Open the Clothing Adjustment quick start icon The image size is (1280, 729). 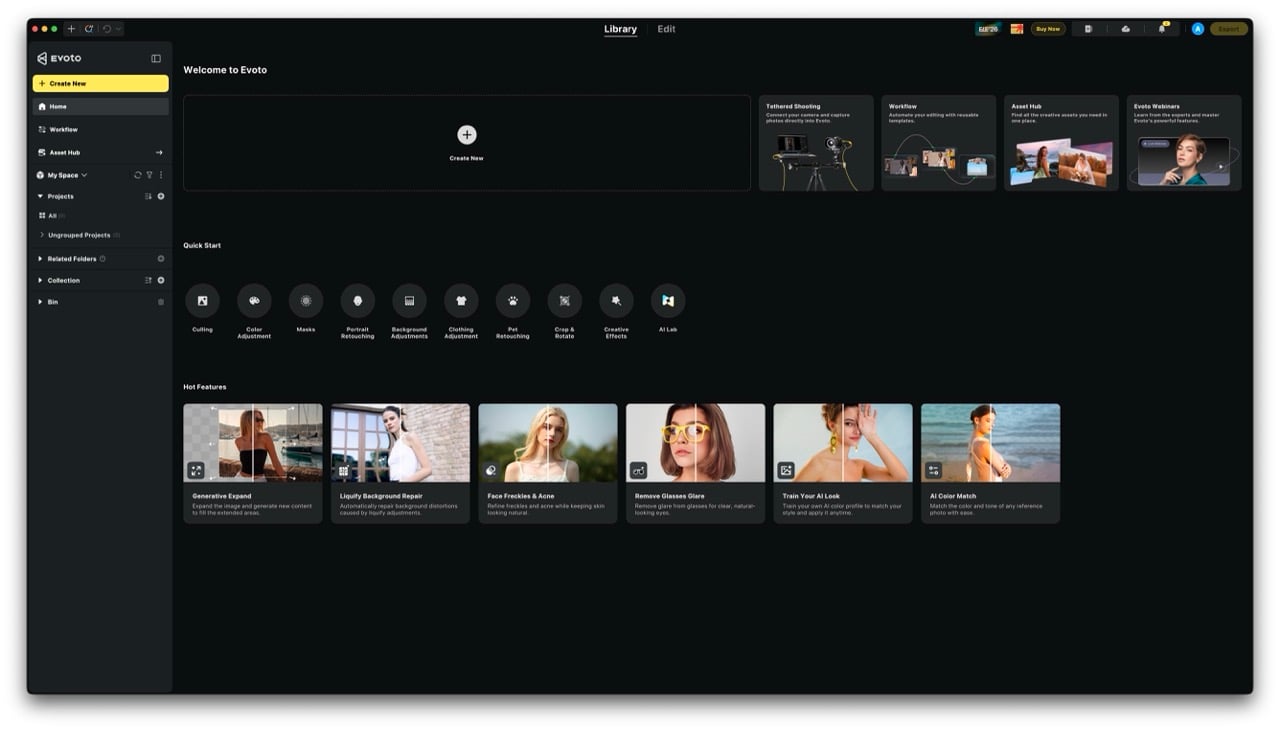click(x=461, y=300)
